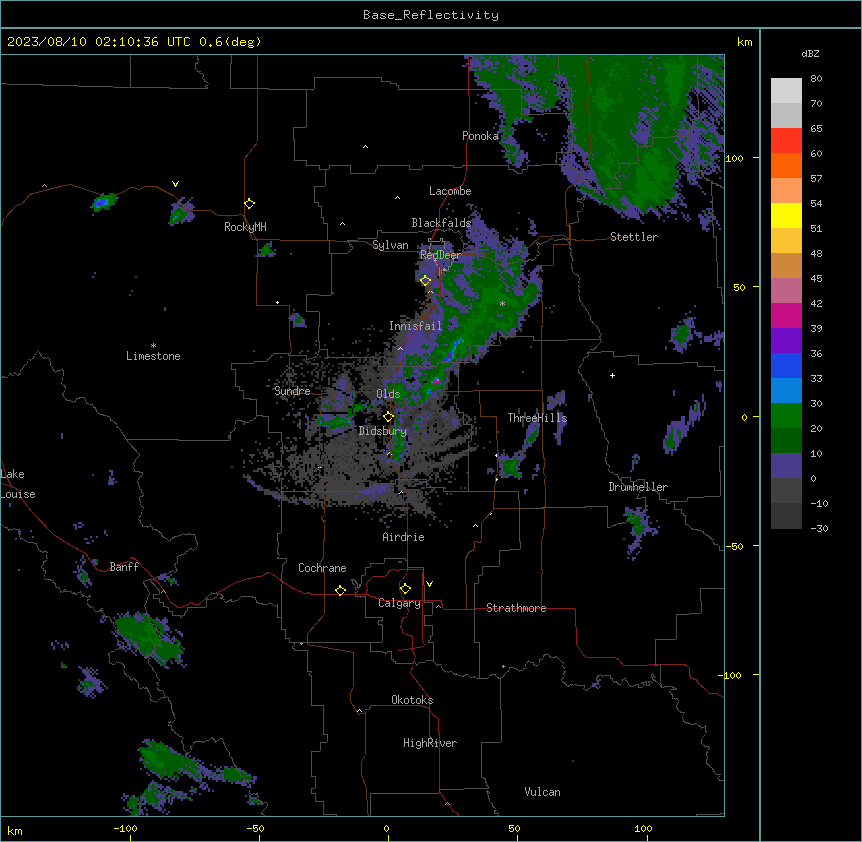Click the yellow diamond marker beside RockyMH
This screenshot has height=842, width=862.
250,204
